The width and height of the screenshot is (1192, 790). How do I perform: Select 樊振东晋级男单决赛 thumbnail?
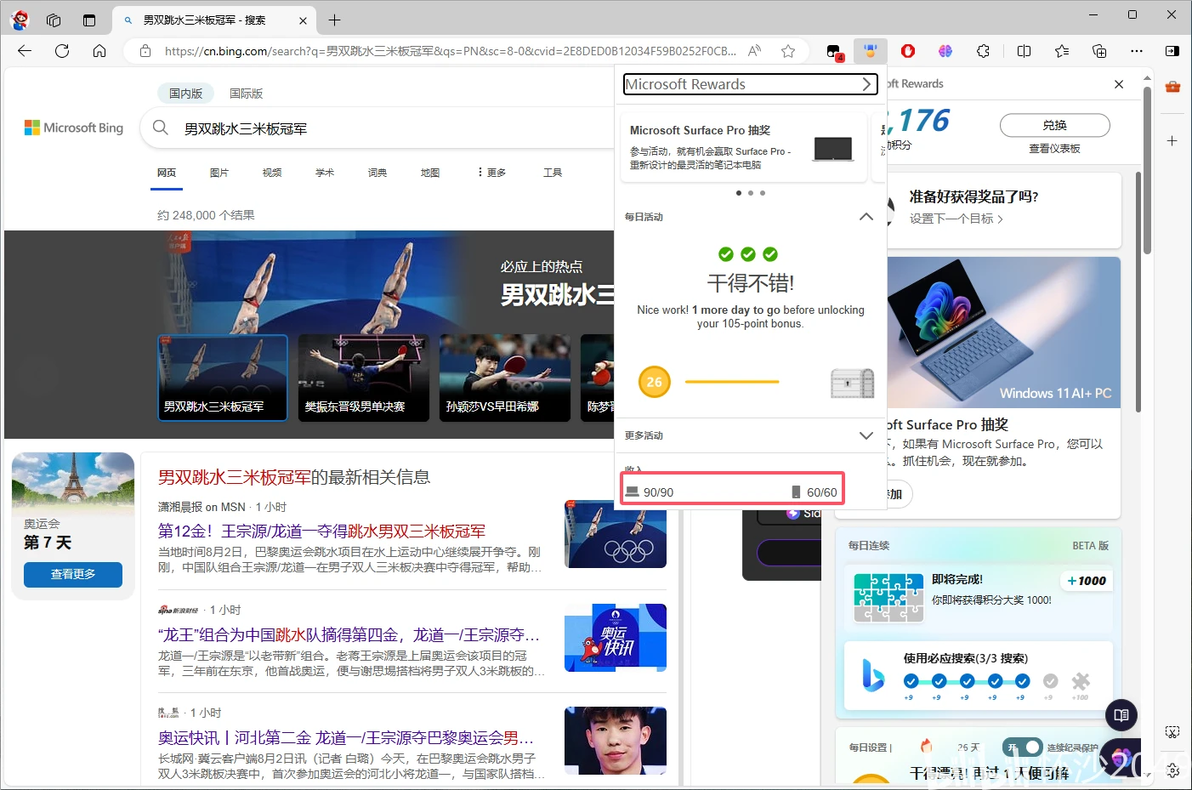(363, 377)
